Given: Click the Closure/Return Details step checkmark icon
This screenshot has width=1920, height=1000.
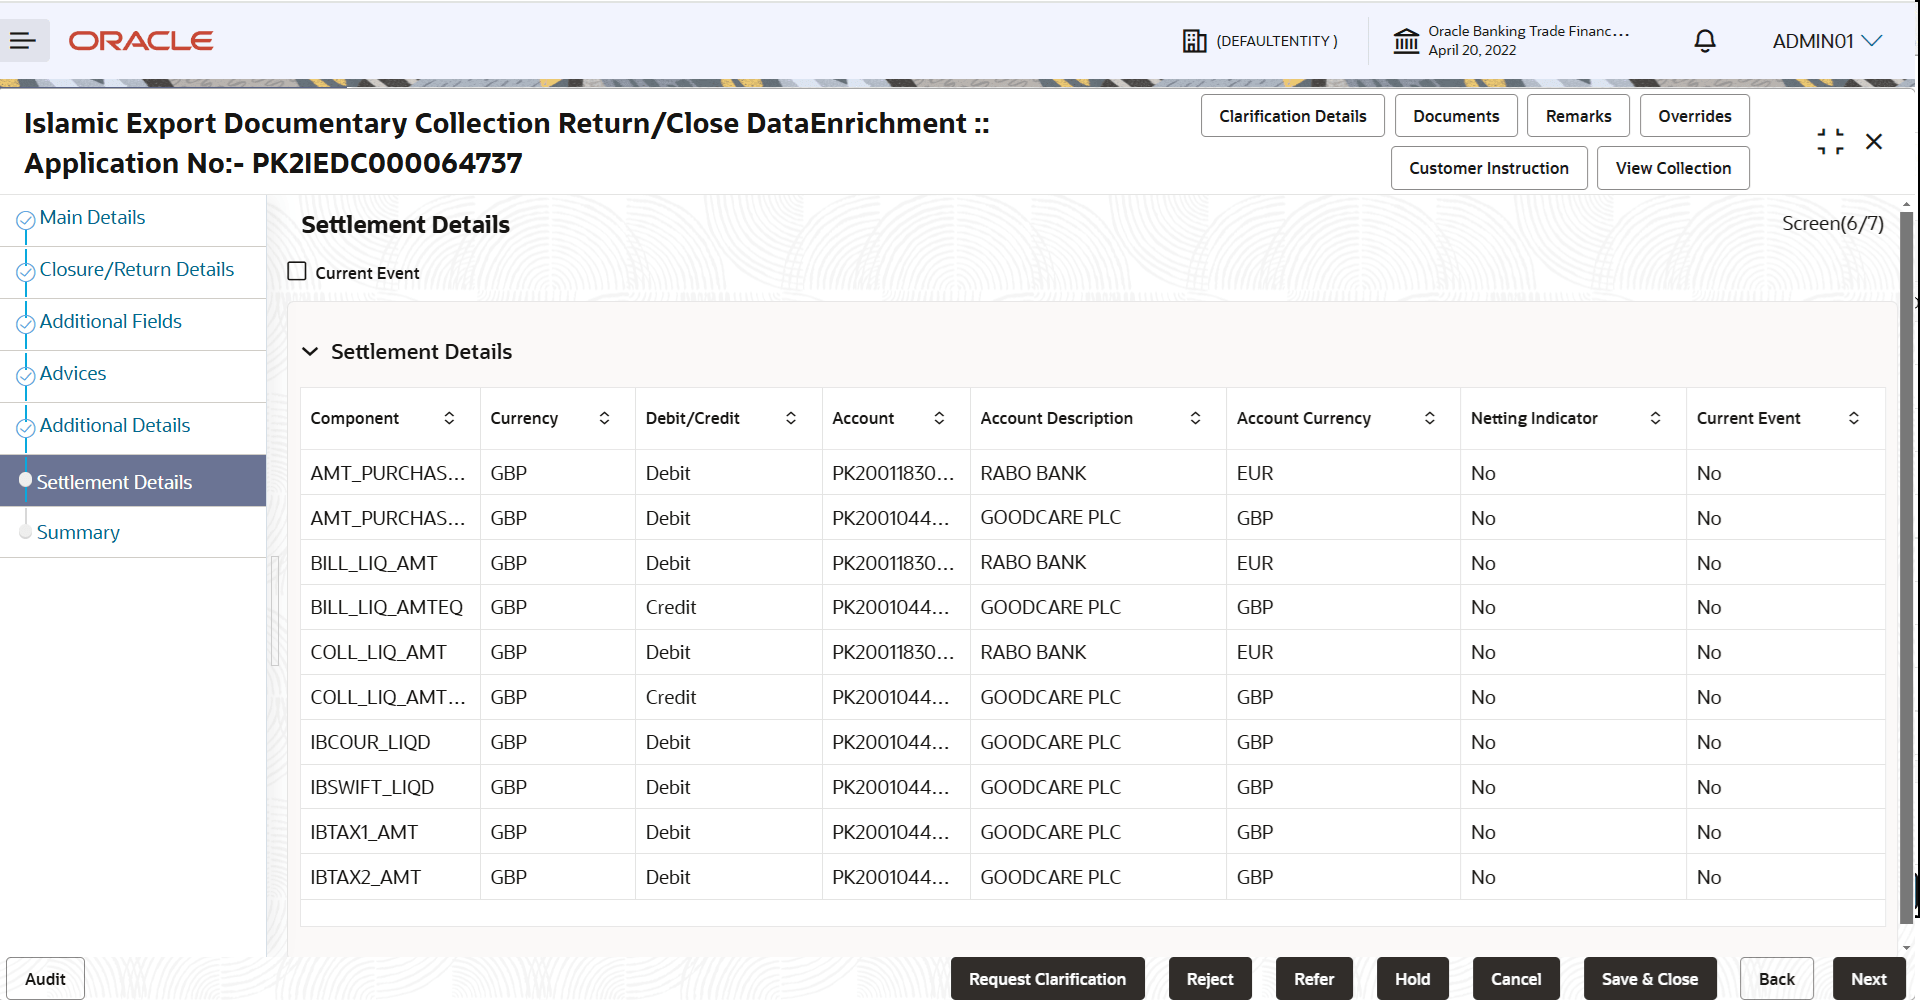Looking at the screenshot, I should click(x=26, y=272).
